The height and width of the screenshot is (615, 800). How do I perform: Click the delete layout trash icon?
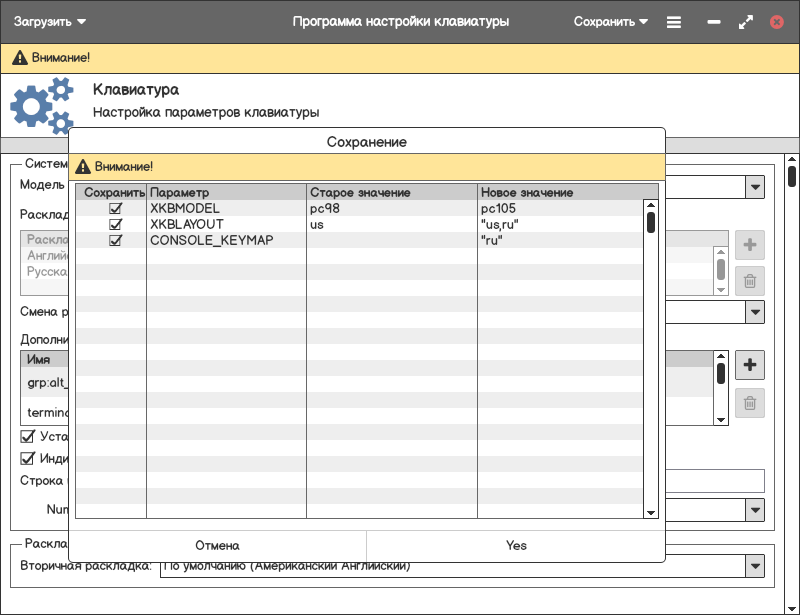click(750, 281)
